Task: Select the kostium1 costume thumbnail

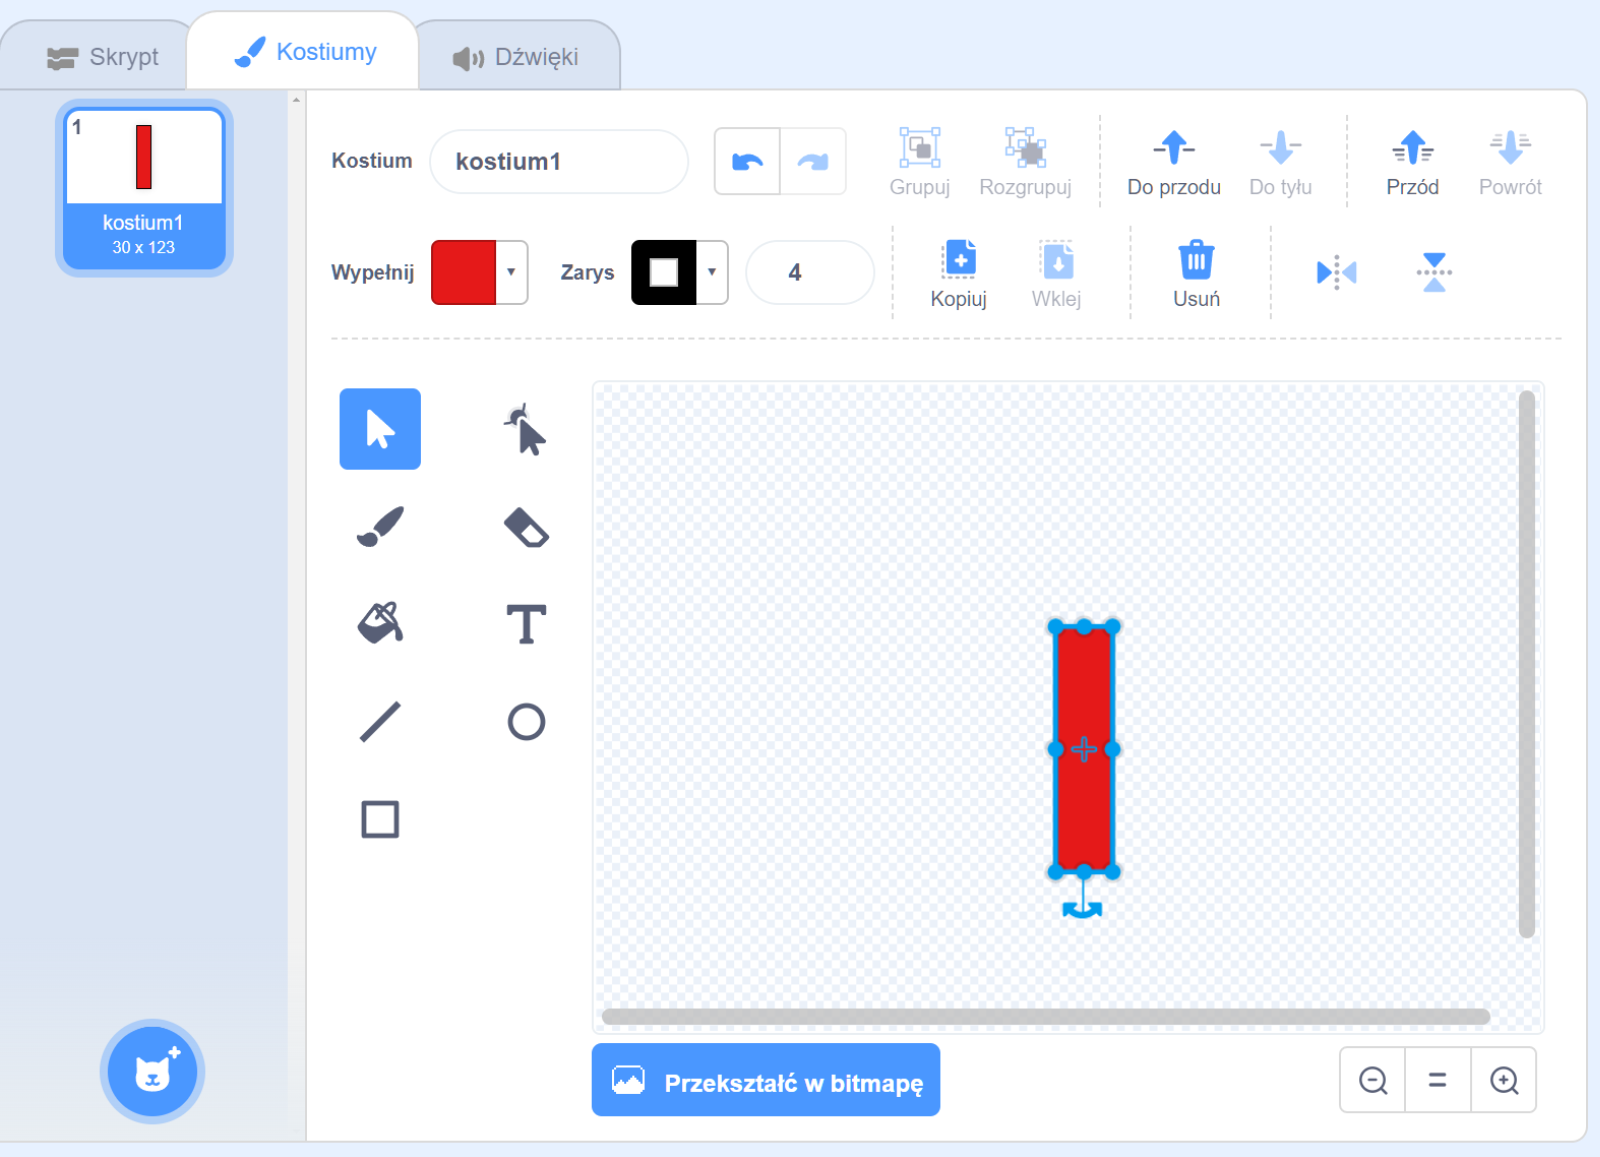Action: [144, 187]
